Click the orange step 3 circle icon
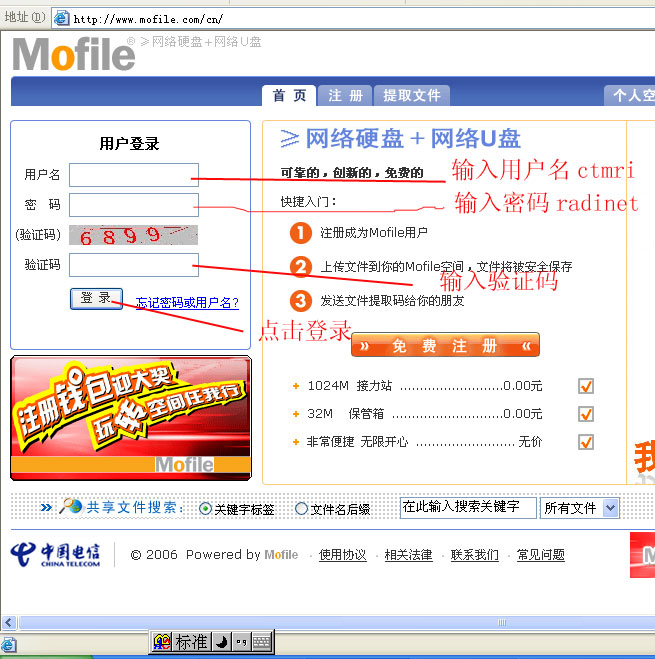The width and height of the screenshot is (655, 659). click(x=301, y=301)
